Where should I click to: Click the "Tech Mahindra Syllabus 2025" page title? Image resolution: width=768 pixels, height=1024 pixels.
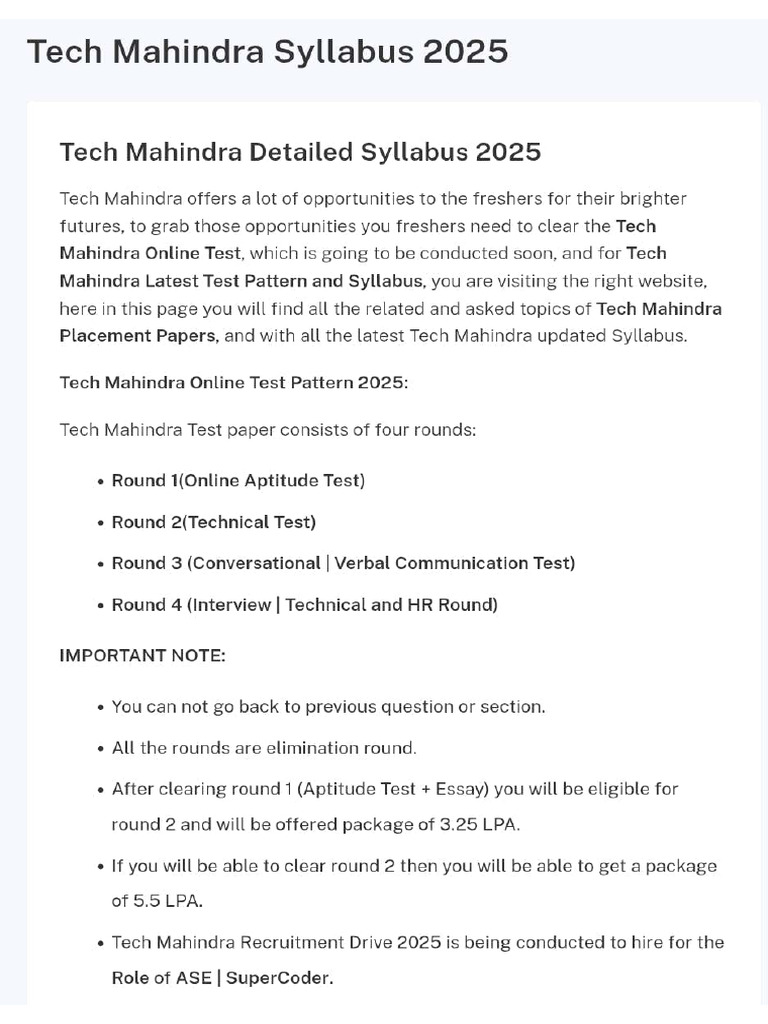point(267,52)
